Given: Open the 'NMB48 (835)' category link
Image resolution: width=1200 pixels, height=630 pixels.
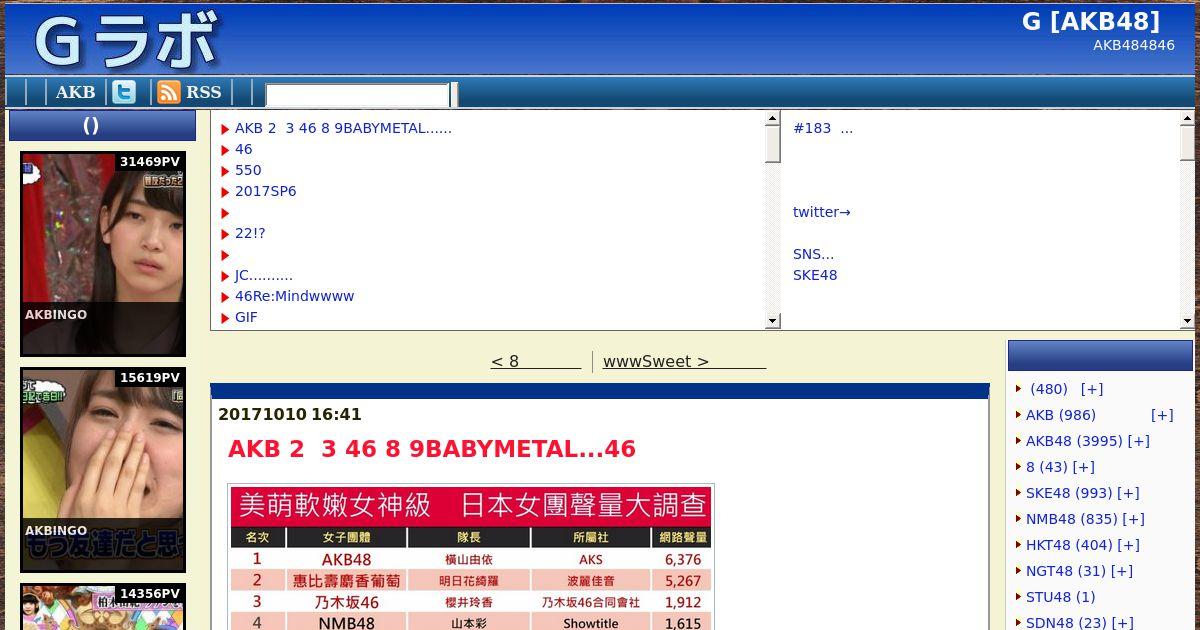Looking at the screenshot, I should pos(1072,519).
